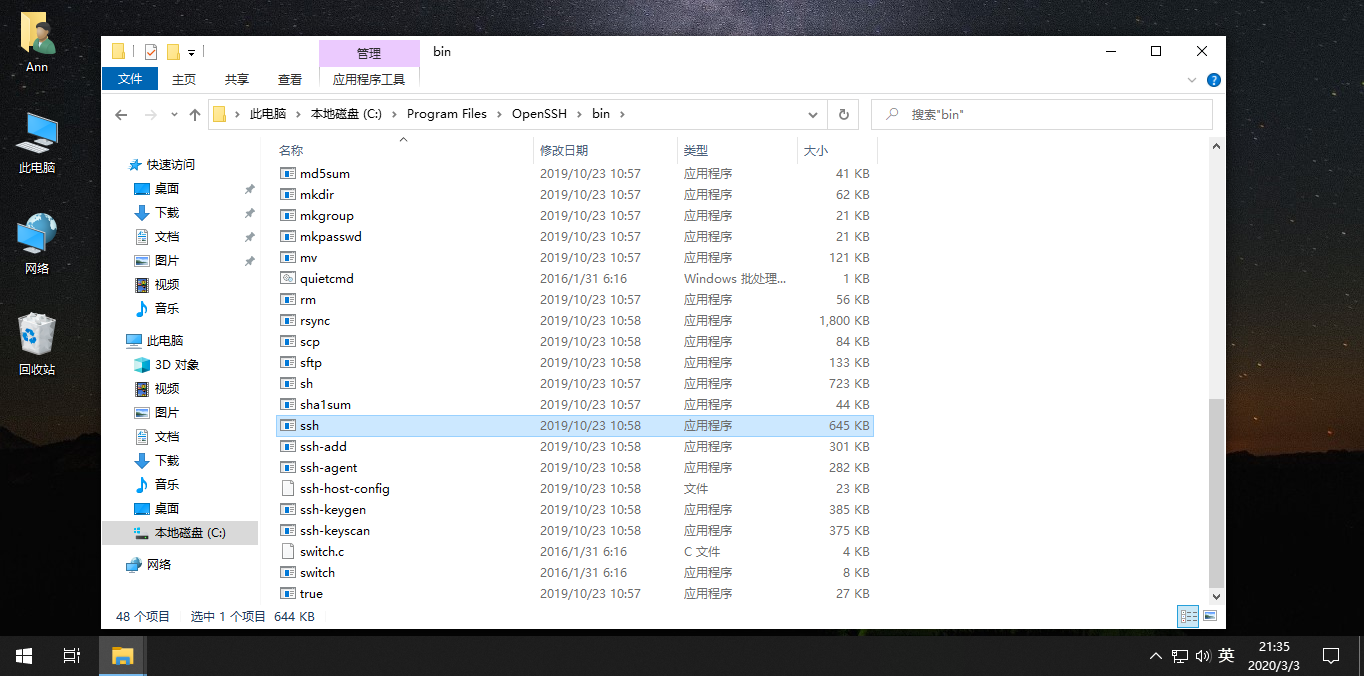
Task: Select the true file row
Action: pyautogui.click(x=574, y=594)
